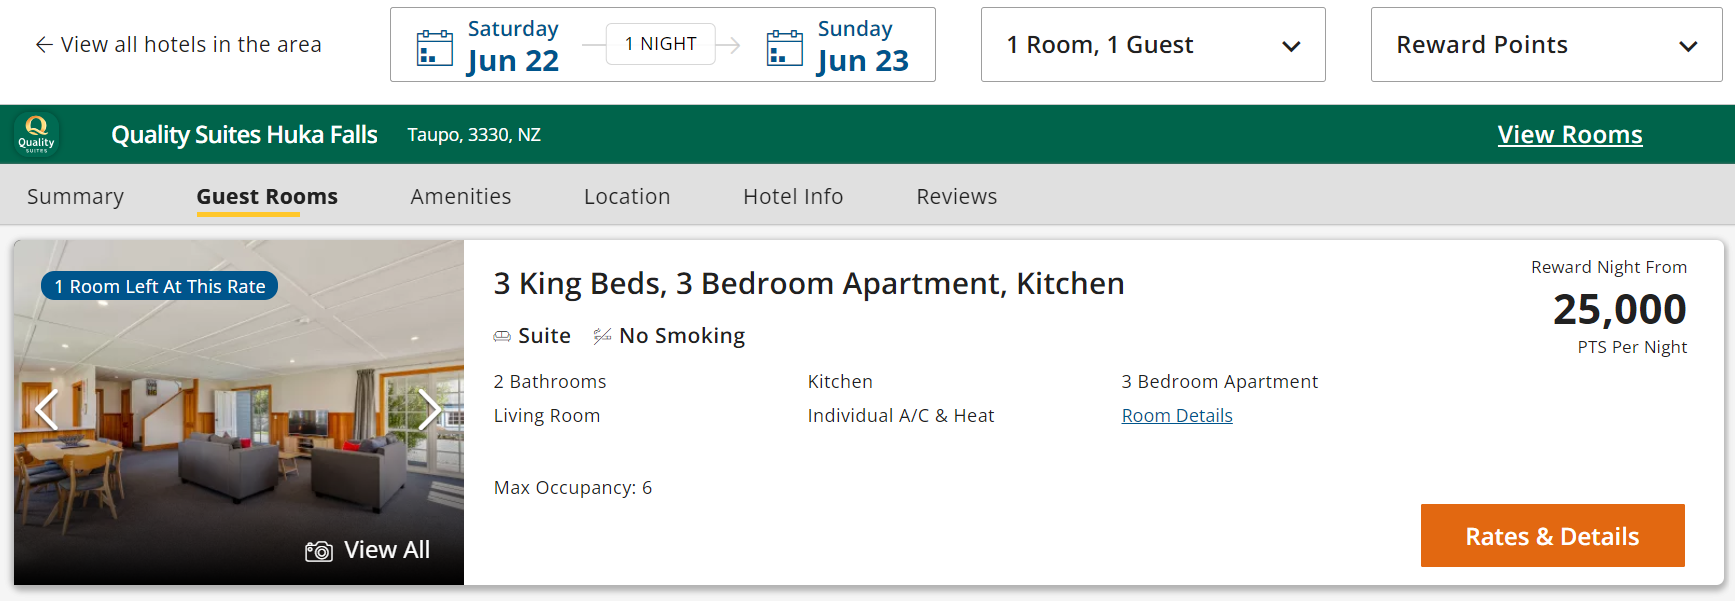Expand the Reward Points selector
The image size is (1735, 601).
click(1545, 44)
